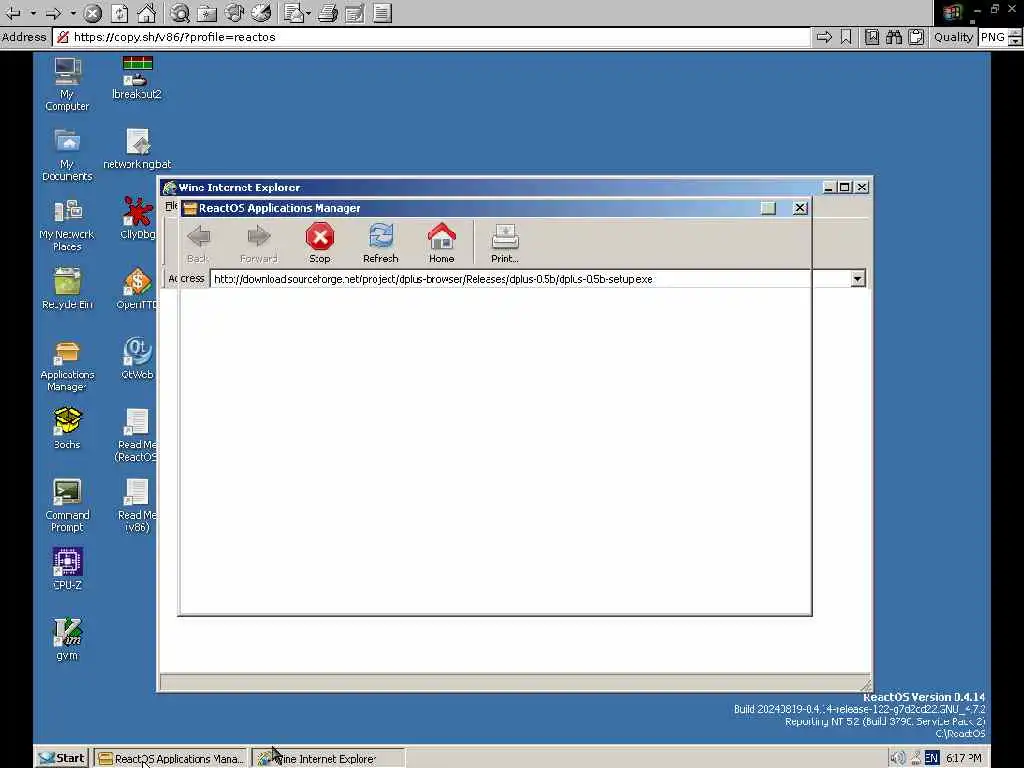The height and width of the screenshot is (768, 1024).
Task: Select OllyDbg desktop icon
Action: [x=137, y=218]
